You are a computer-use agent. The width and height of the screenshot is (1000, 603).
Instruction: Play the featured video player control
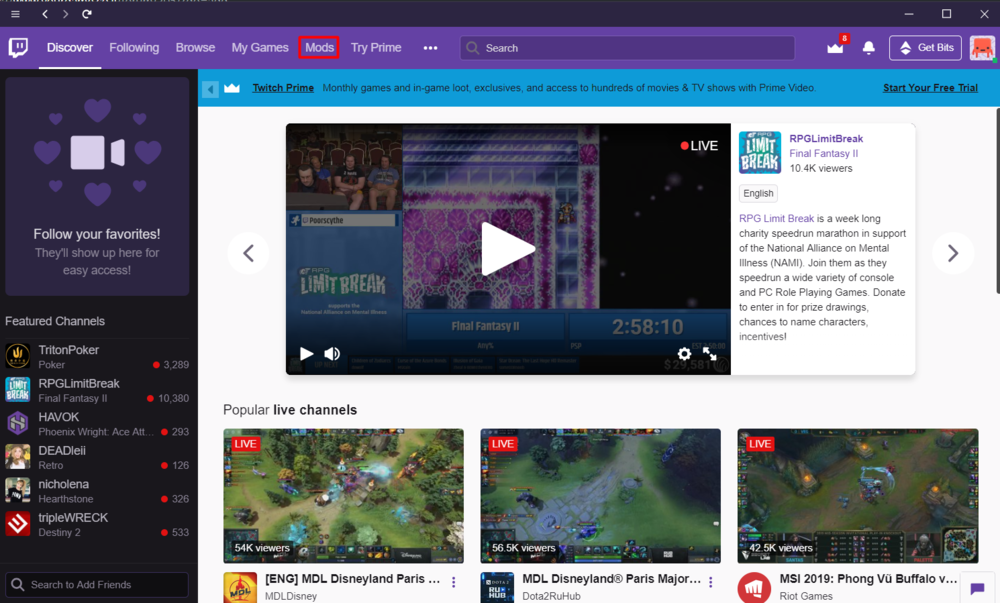coord(306,354)
